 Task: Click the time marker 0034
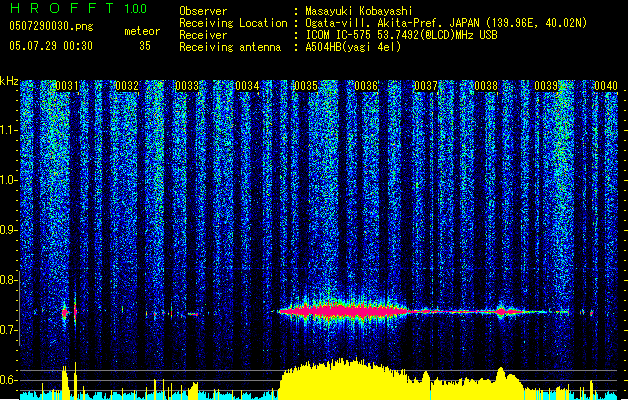[x=247, y=86]
